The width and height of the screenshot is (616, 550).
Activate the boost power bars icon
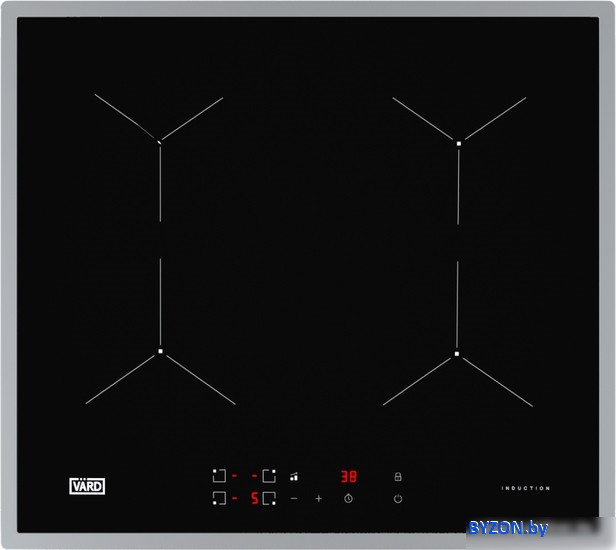click(294, 477)
